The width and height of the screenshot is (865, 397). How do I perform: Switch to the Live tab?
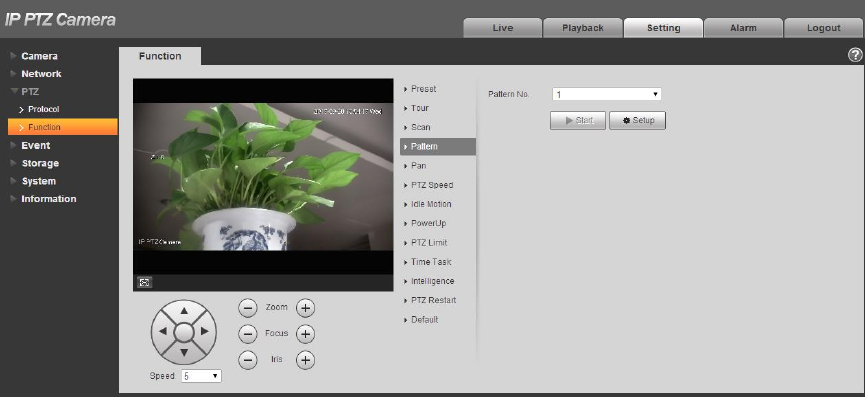(503, 28)
